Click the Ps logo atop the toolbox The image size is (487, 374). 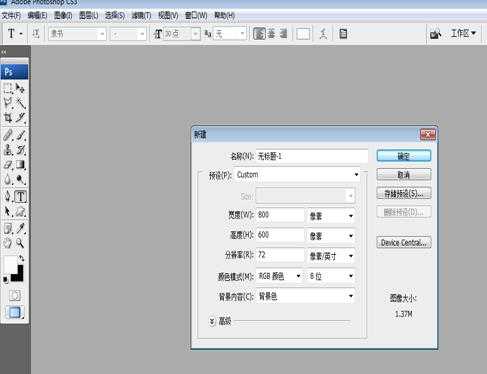[x=15, y=72]
